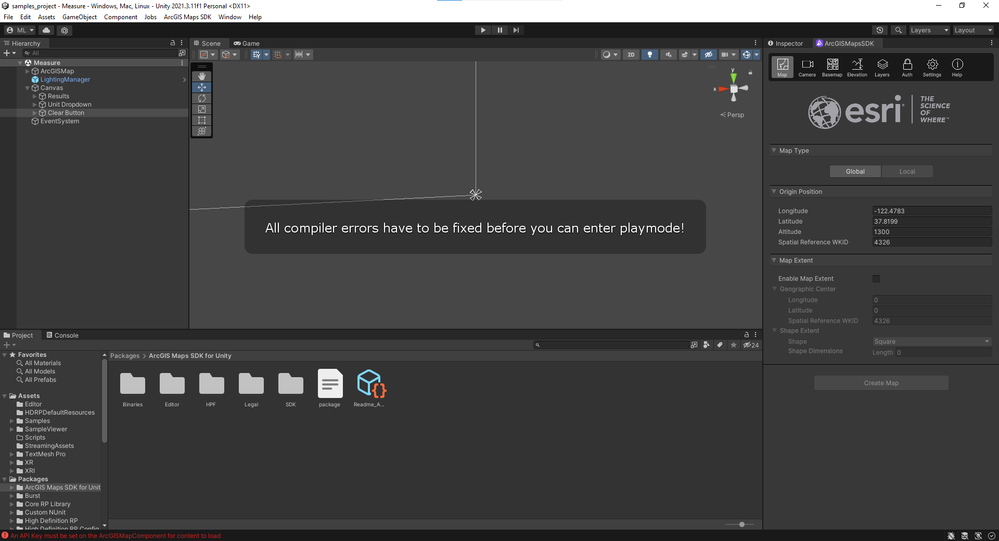Open the ArcGIS Settings tool icon
Screen dimensions: 999x541
point(932,67)
